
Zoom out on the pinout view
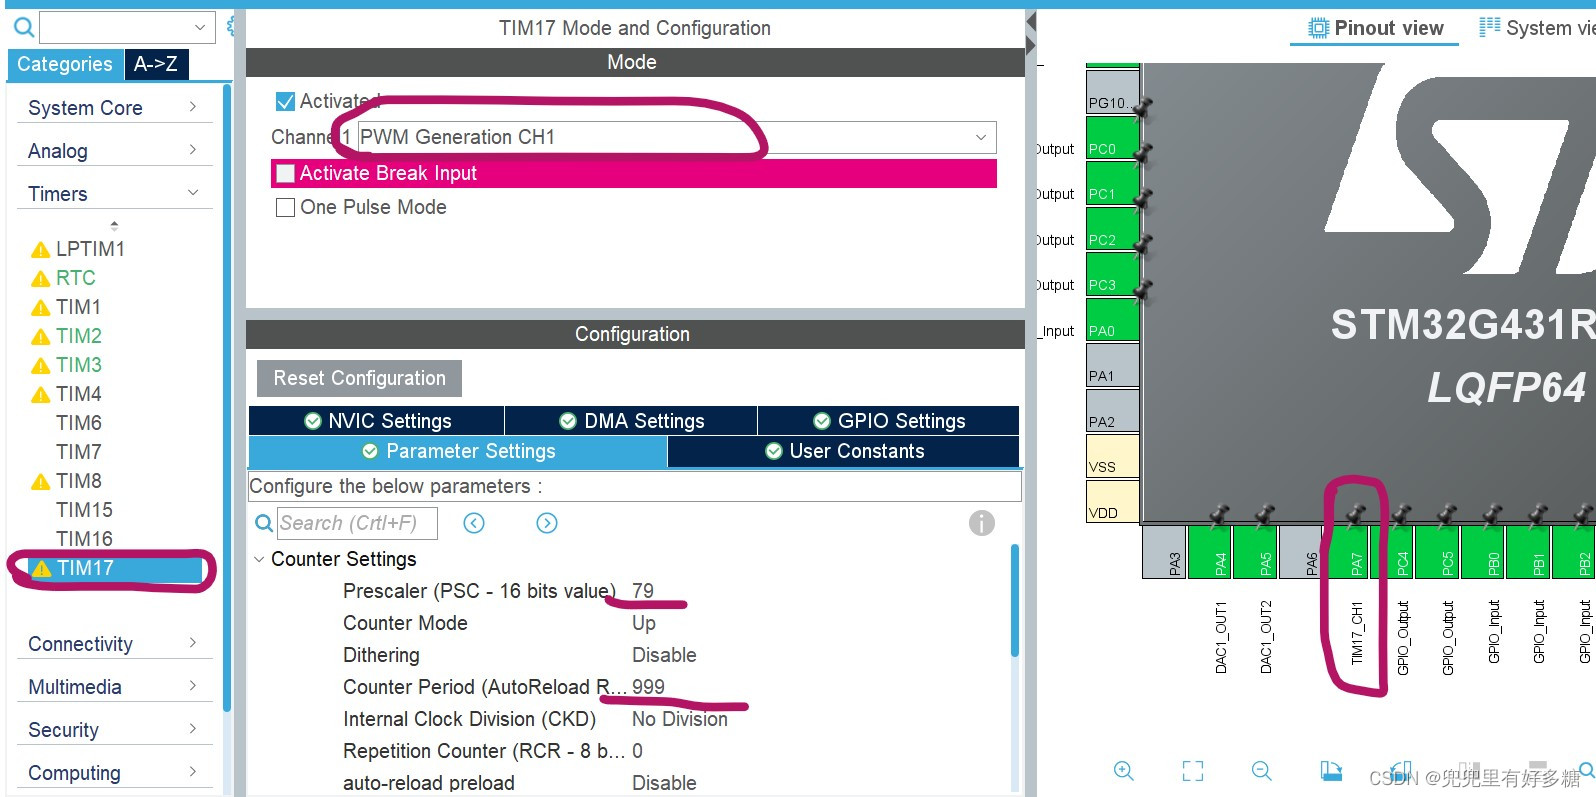point(1262,771)
